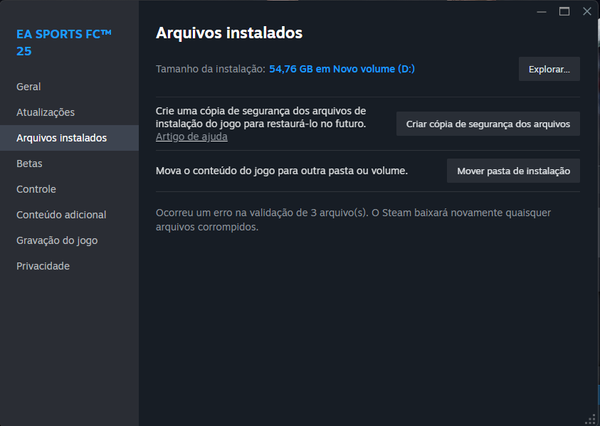This screenshot has width=600, height=426.
Task: Click the EA SPORTS FC 25 title
Action: pos(64,42)
